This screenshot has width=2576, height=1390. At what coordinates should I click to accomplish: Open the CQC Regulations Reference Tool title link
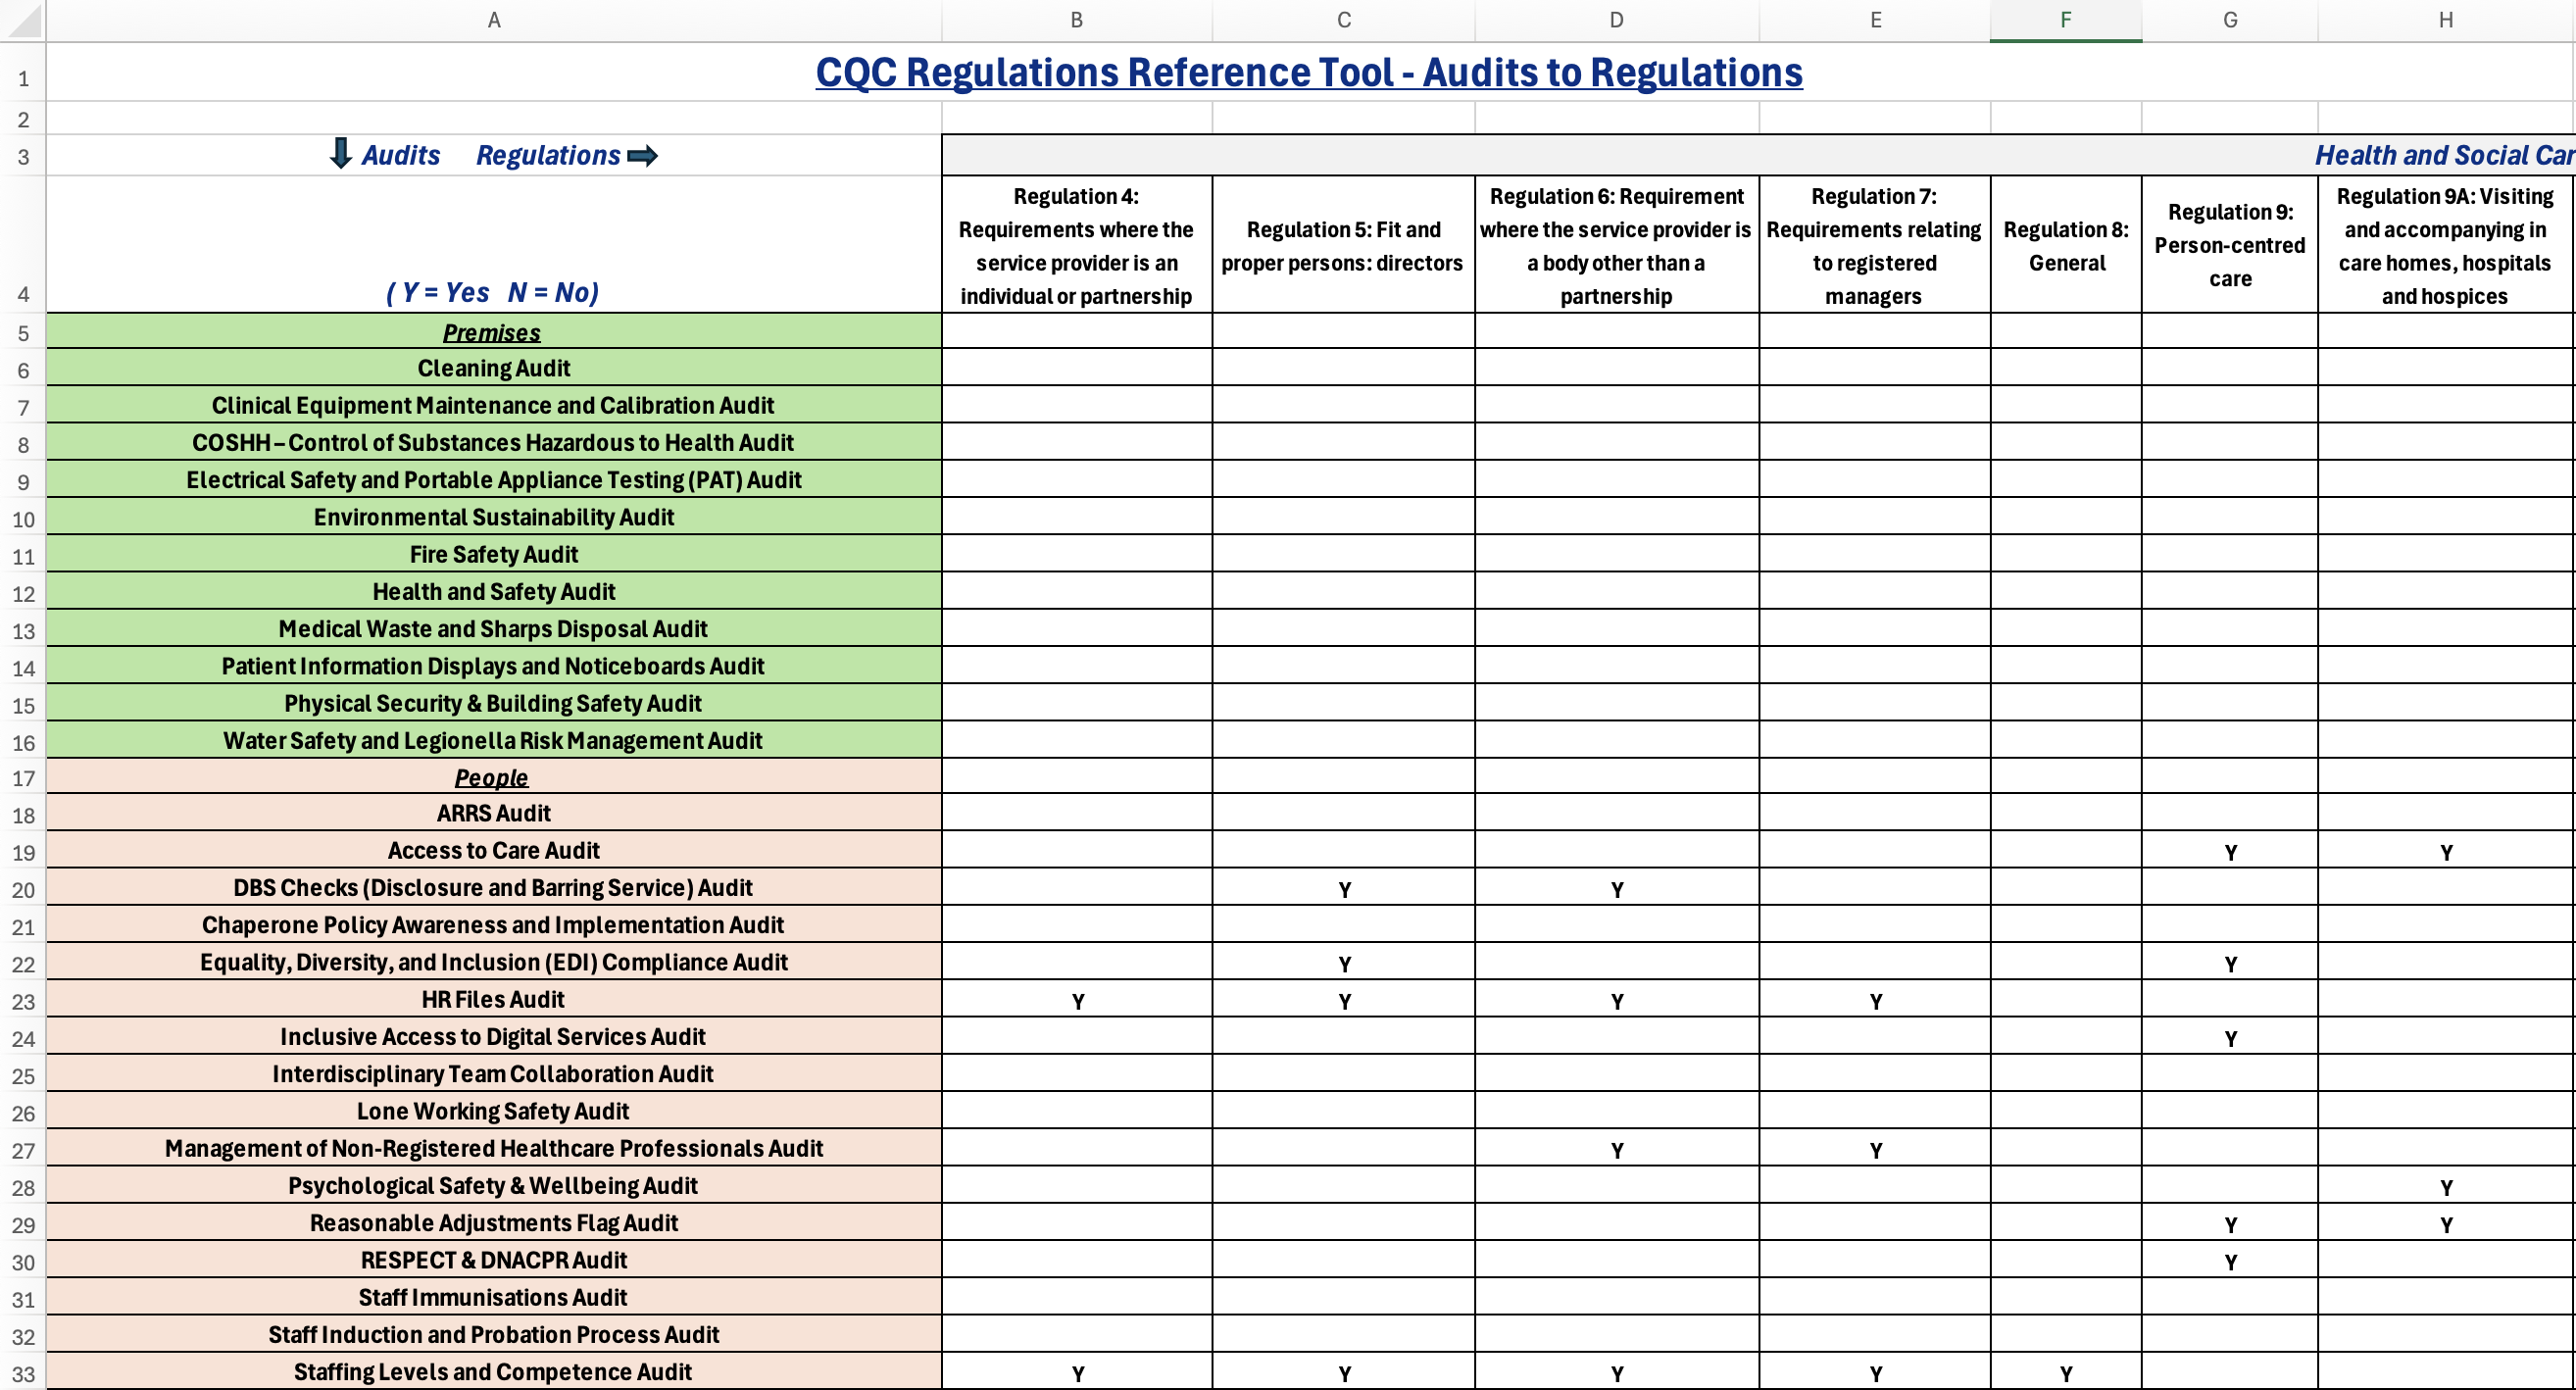(x=1308, y=72)
